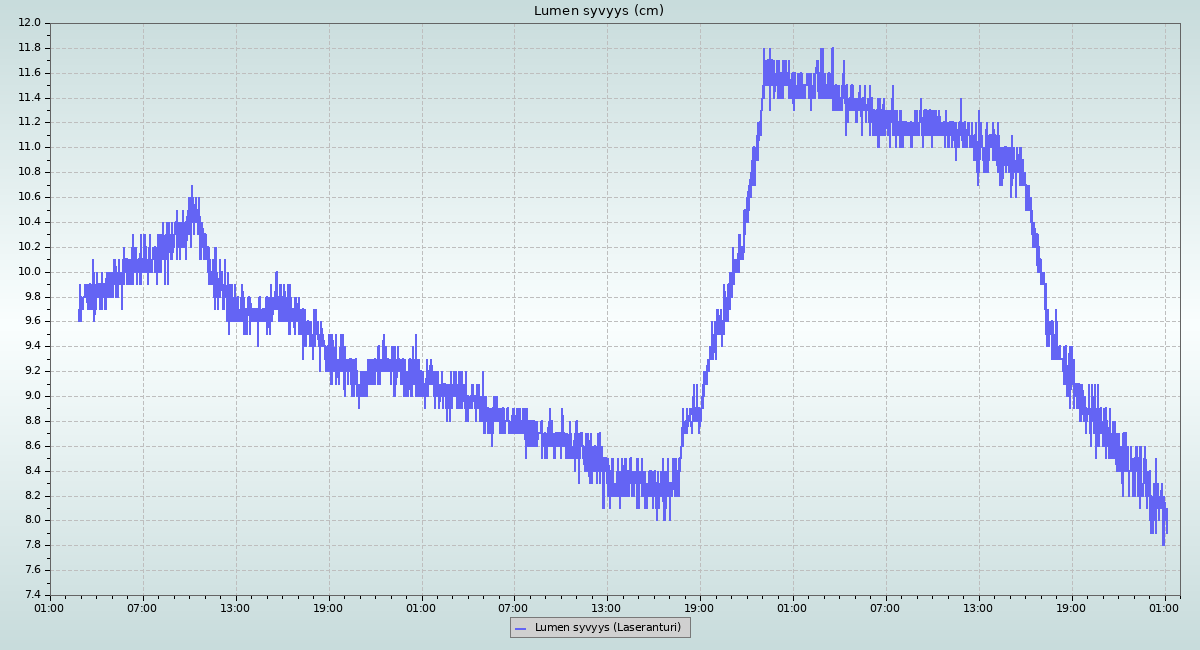
Task: Click the last 19:00 label on the time axis
Action: point(1071,607)
